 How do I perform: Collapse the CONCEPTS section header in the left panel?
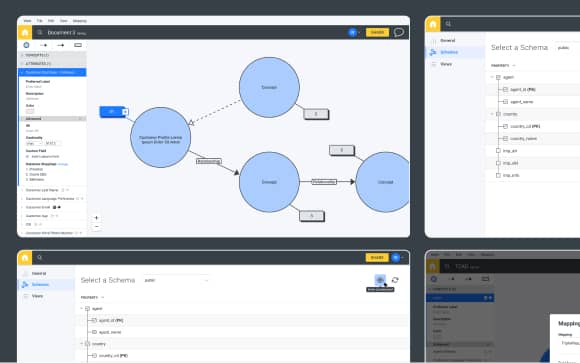pos(53,55)
